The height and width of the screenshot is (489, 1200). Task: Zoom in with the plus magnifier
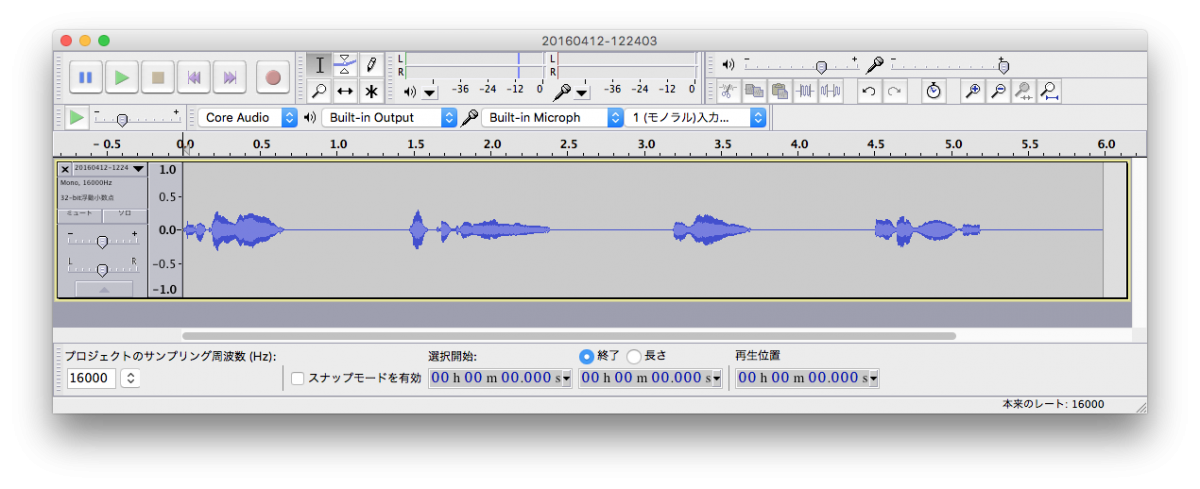click(972, 91)
